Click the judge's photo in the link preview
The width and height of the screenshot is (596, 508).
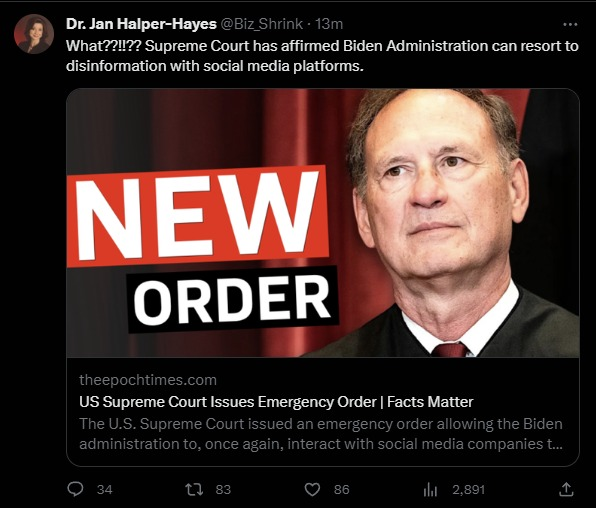(x=441, y=223)
